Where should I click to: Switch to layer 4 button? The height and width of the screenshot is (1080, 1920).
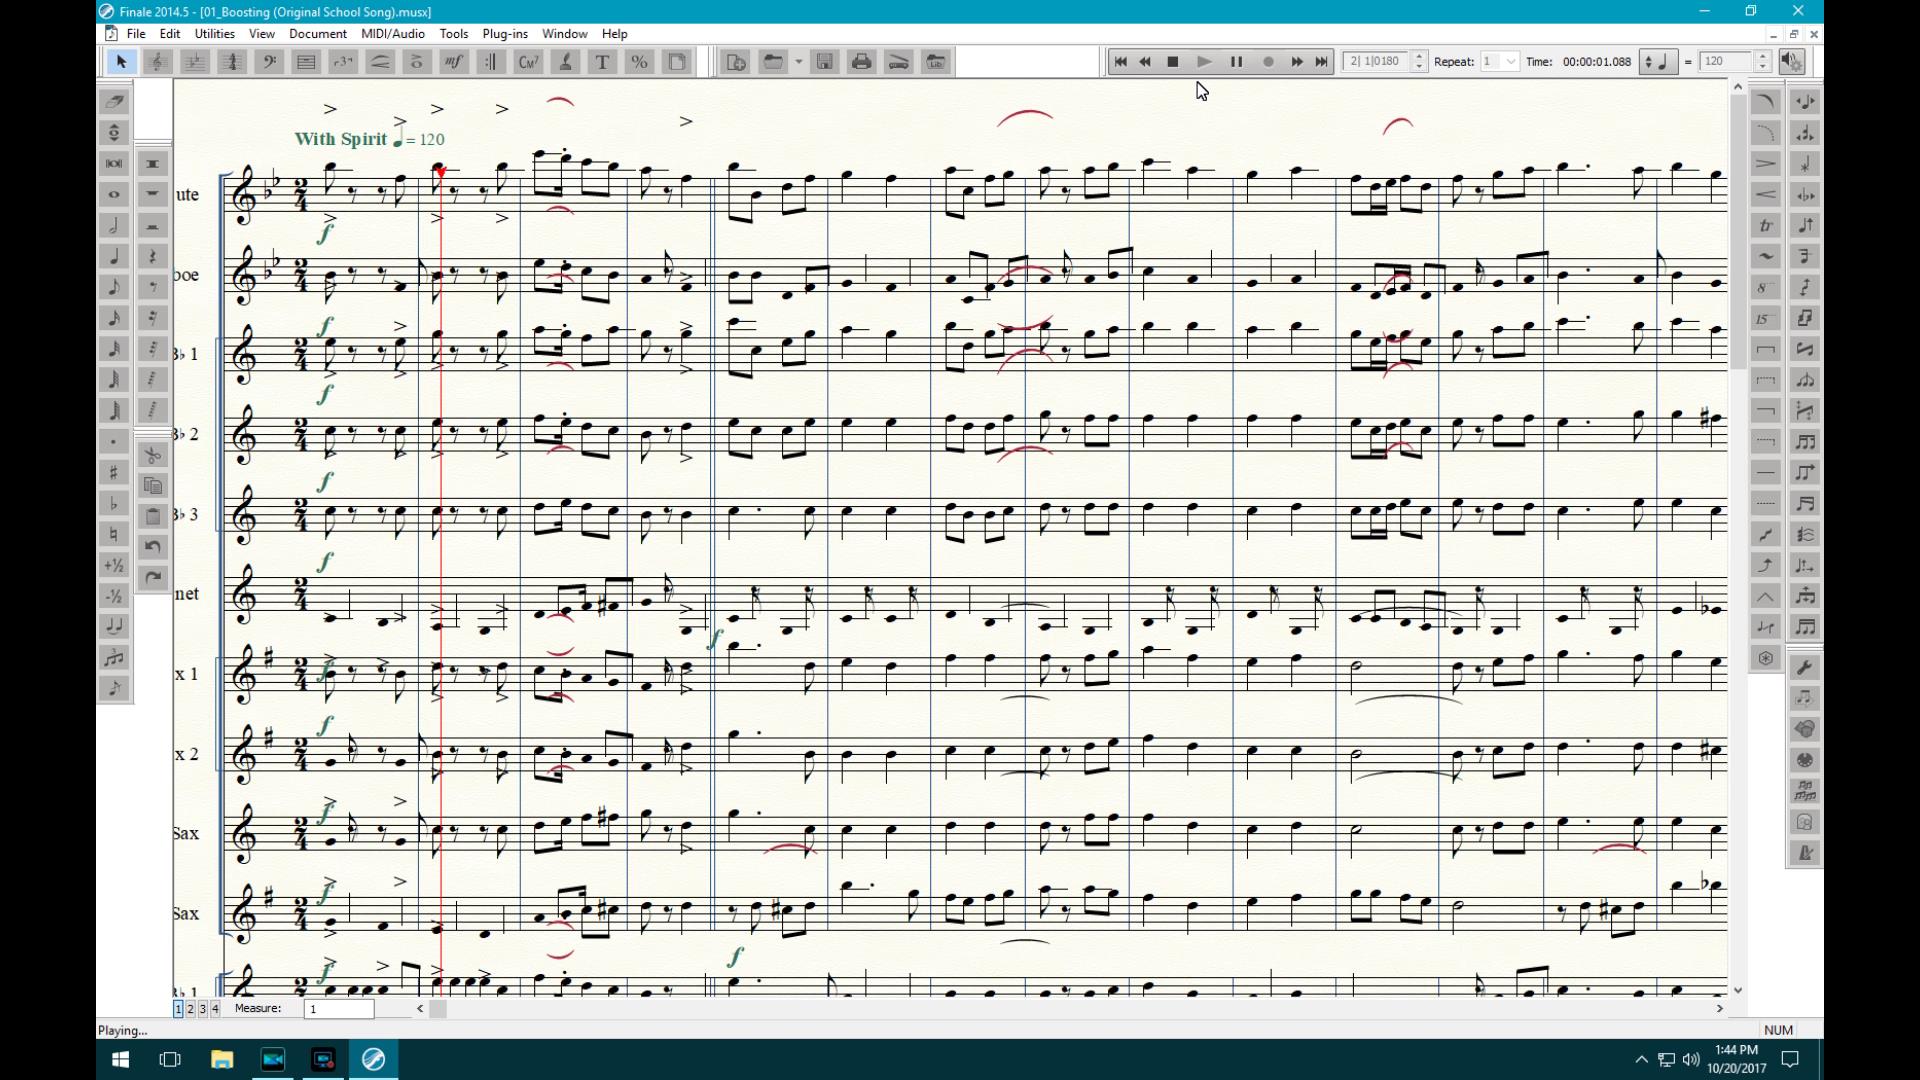214,1009
